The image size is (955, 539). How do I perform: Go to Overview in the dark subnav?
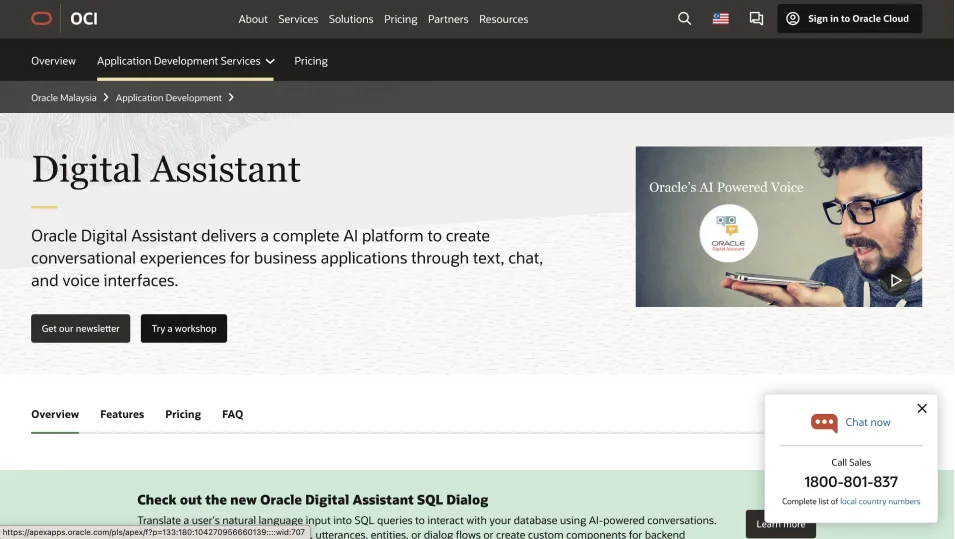click(x=54, y=61)
